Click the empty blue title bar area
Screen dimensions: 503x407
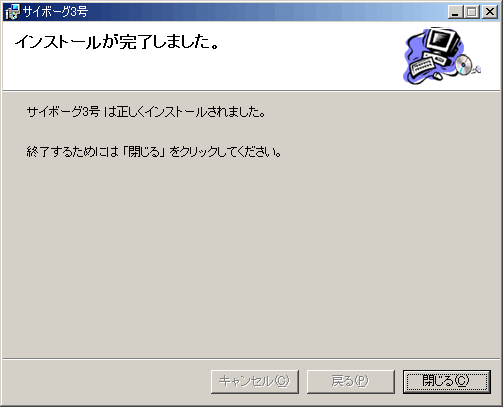267,12
